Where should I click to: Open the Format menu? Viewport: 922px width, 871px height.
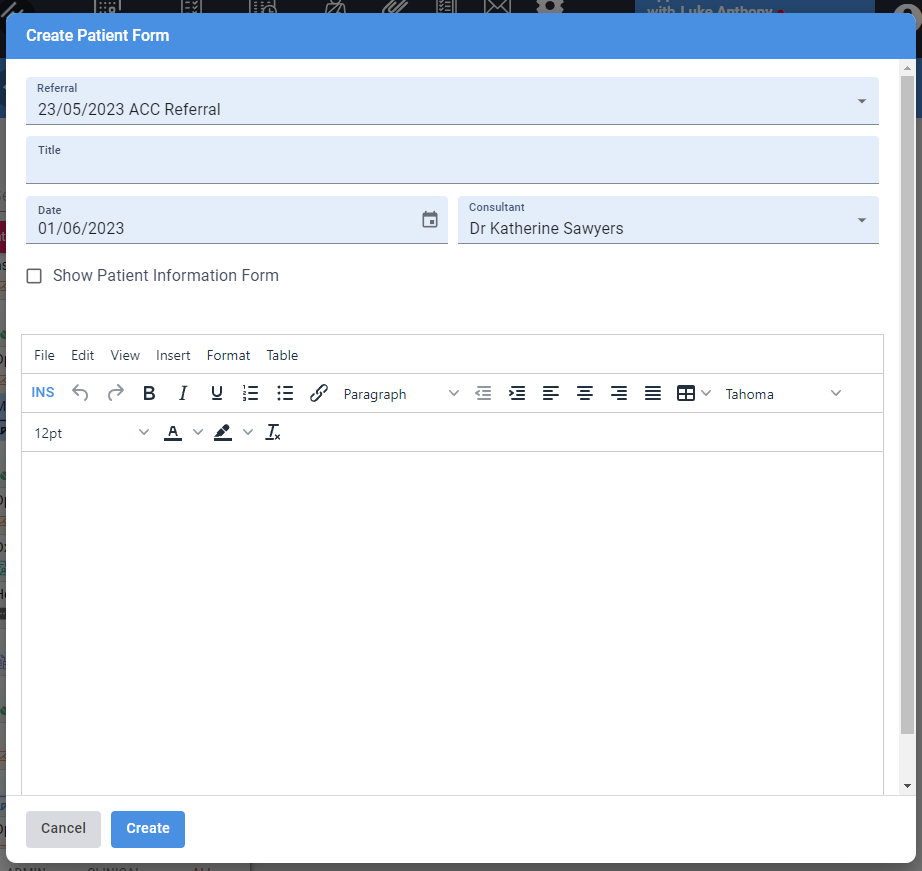[228, 355]
